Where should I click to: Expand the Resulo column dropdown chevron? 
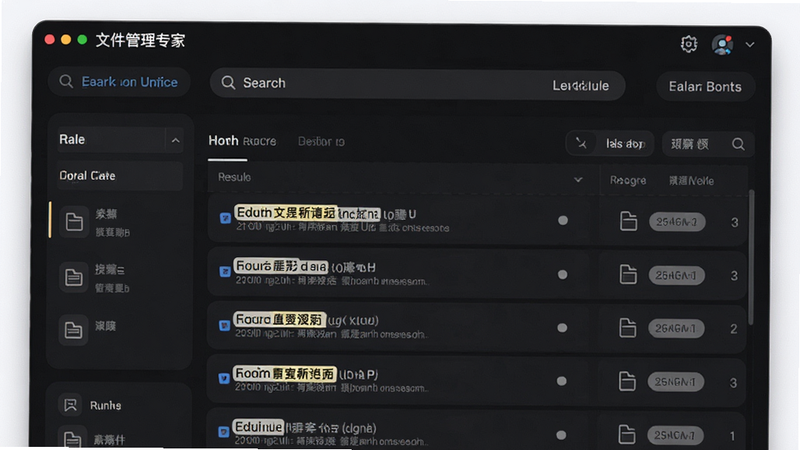(x=578, y=180)
